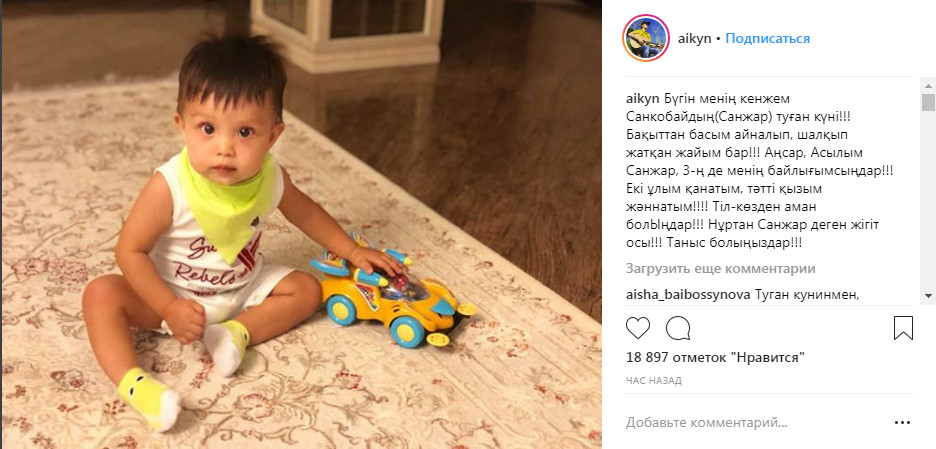Viewport: 936px width, 449px height.
Task: Click the comments scrollbar down arrow
Action: (928, 296)
